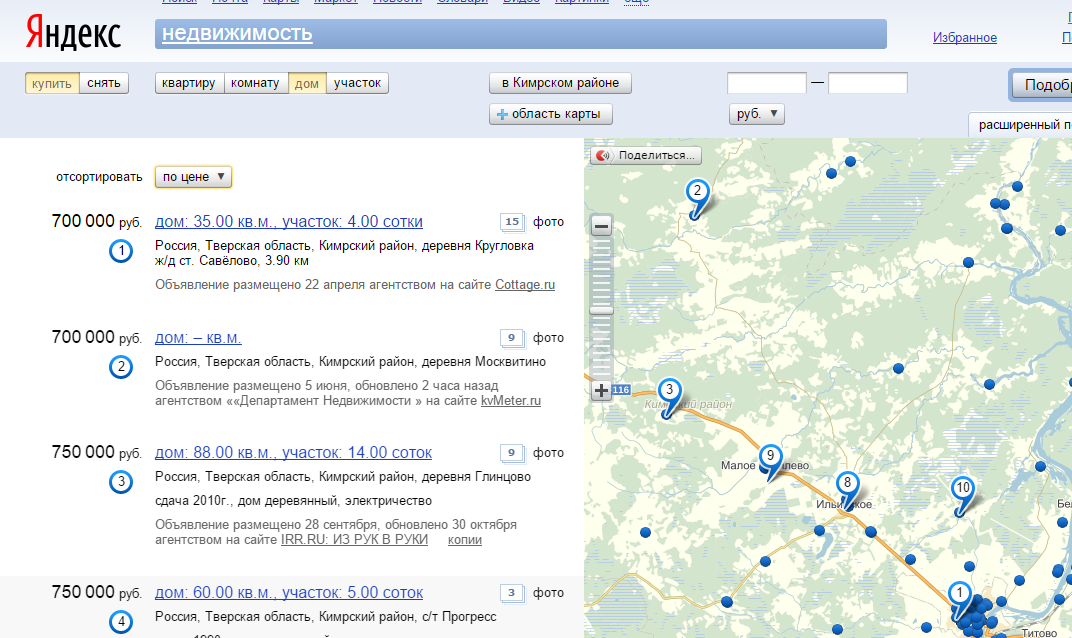Open IRR.RU: ИЗ РУК В РУКИ link
1072x638 pixels.
[x=354, y=540]
